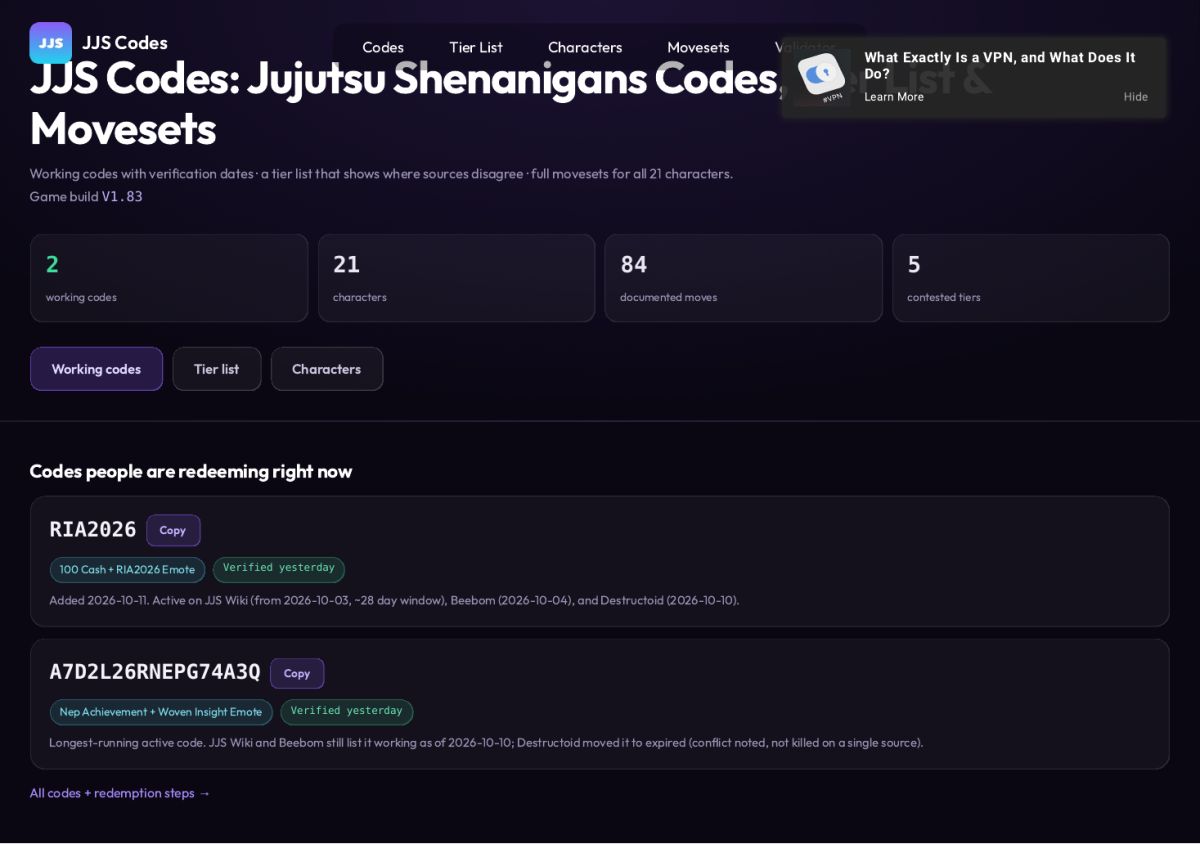Click the JJS logo icon

coord(50,43)
